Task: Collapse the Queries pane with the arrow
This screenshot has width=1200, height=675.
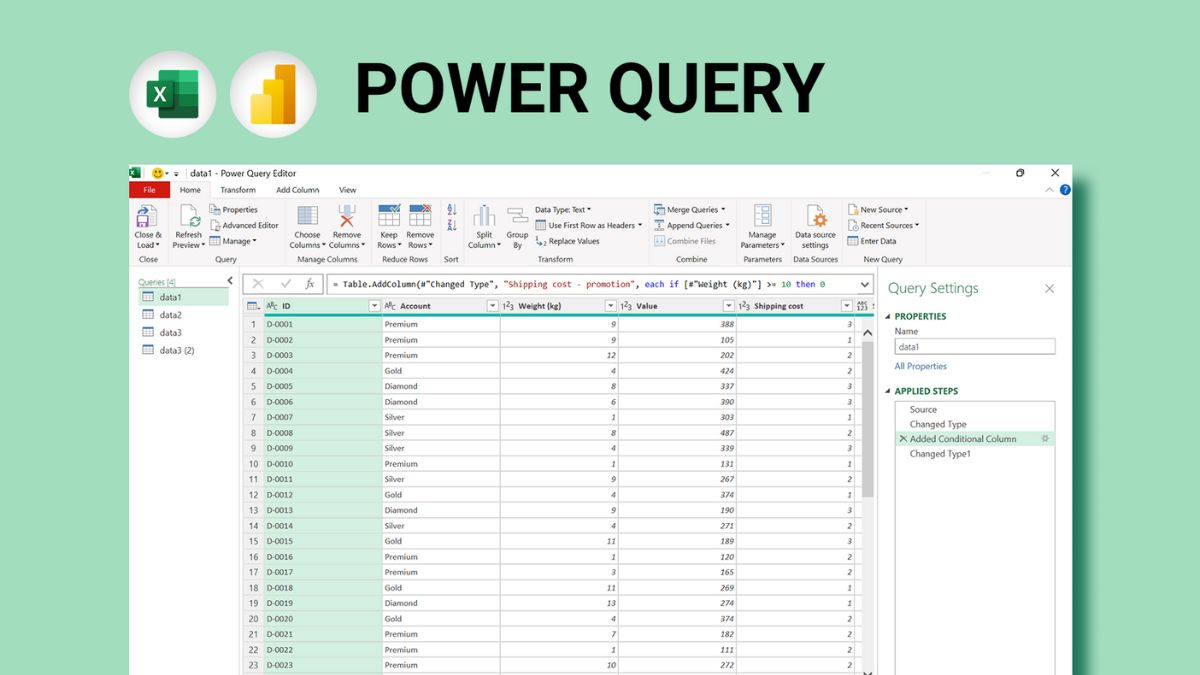Action: (x=231, y=281)
